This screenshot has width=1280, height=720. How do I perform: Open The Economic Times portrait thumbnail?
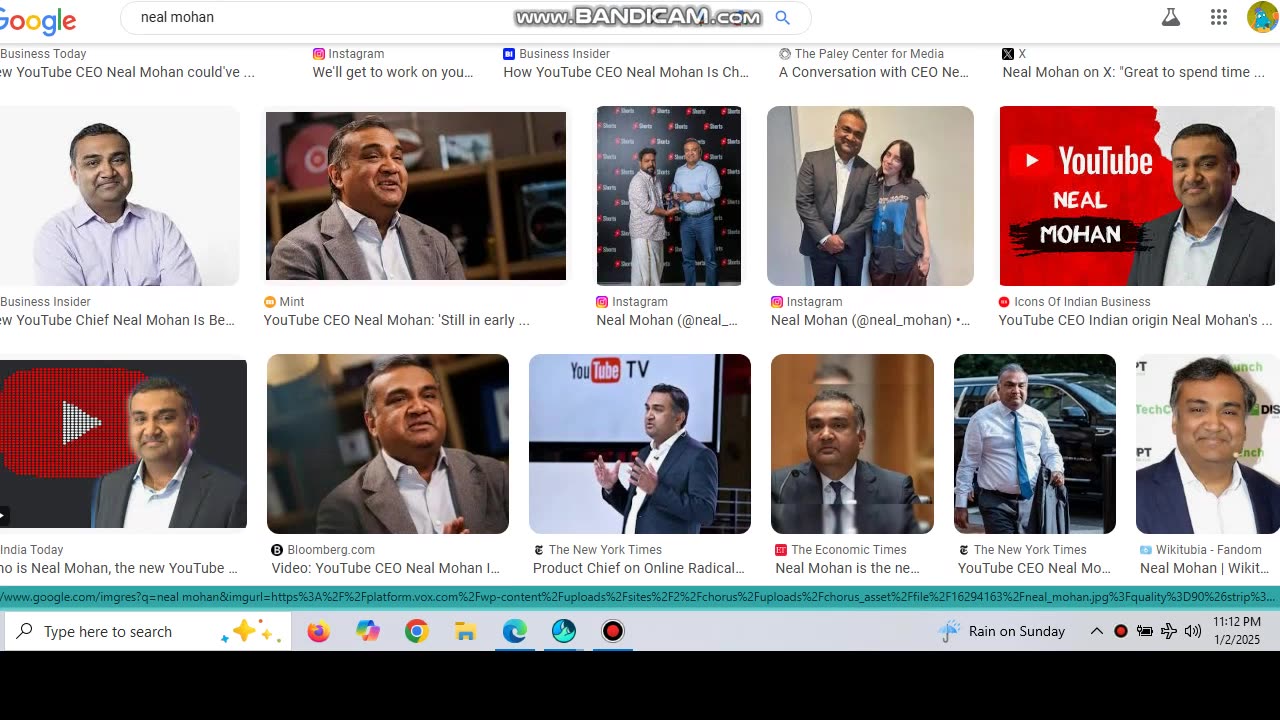852,444
